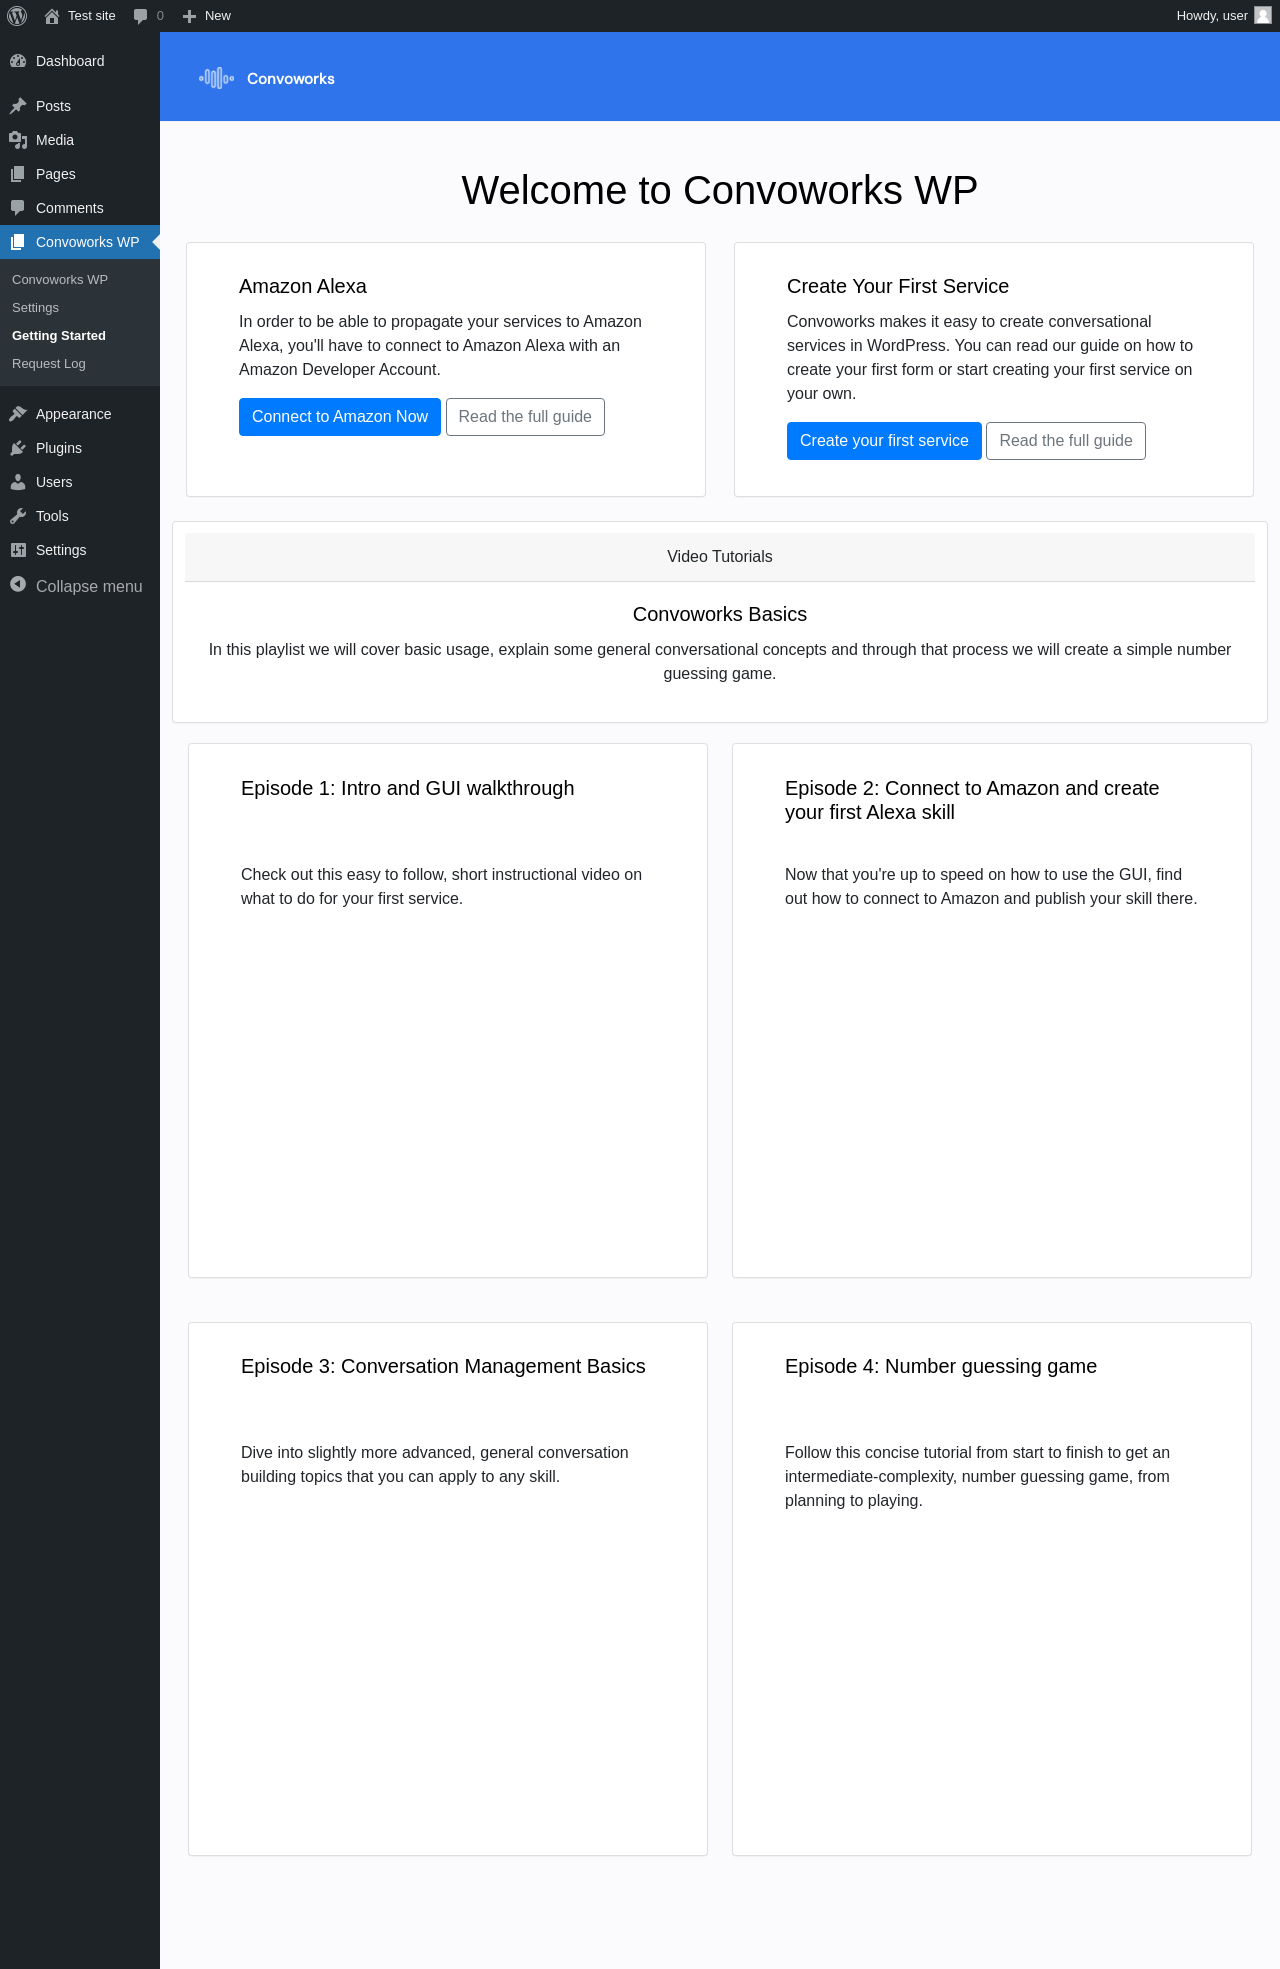The image size is (1280, 1969).
Task: Click Episode 3: Conversation Management Basics title
Action: click(x=443, y=1366)
